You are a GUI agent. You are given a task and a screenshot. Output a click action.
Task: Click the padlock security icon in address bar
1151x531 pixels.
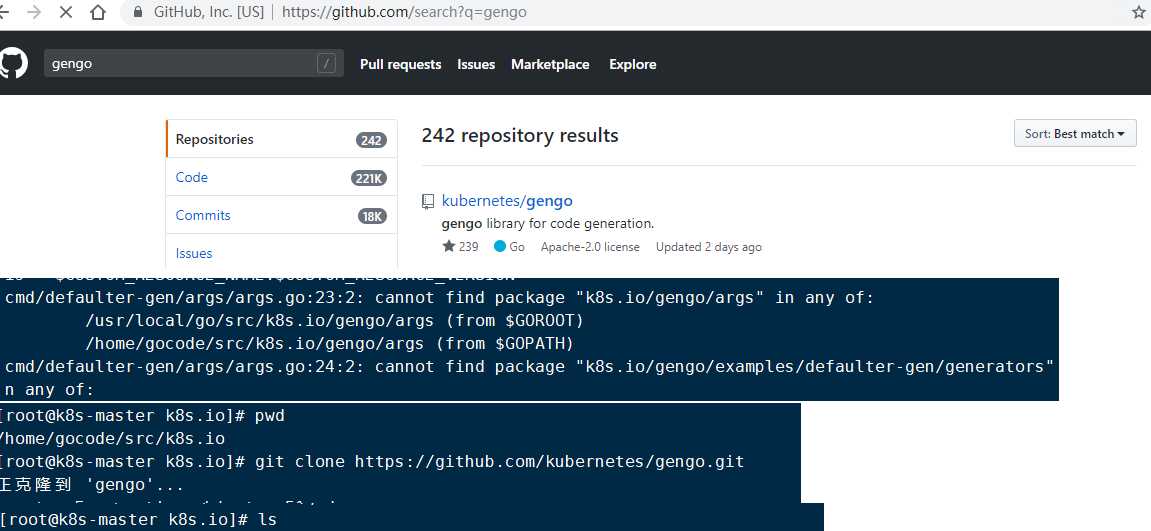[x=137, y=12]
